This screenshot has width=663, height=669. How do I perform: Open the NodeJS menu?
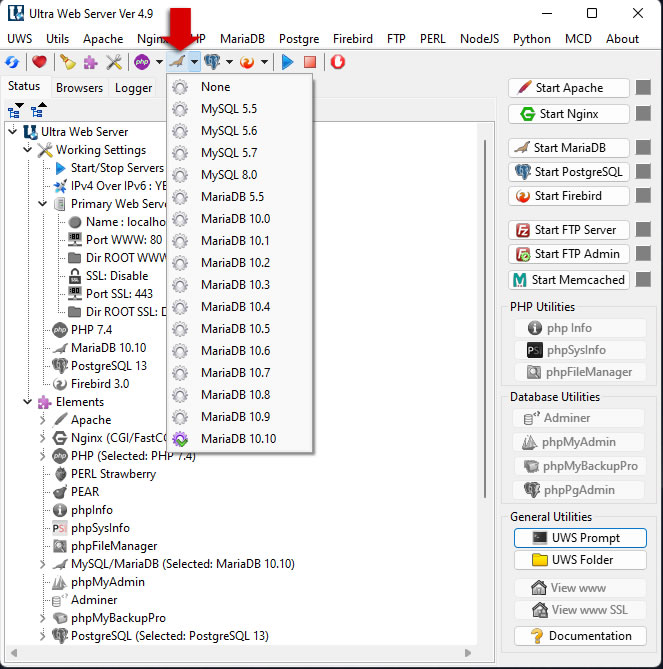479,39
